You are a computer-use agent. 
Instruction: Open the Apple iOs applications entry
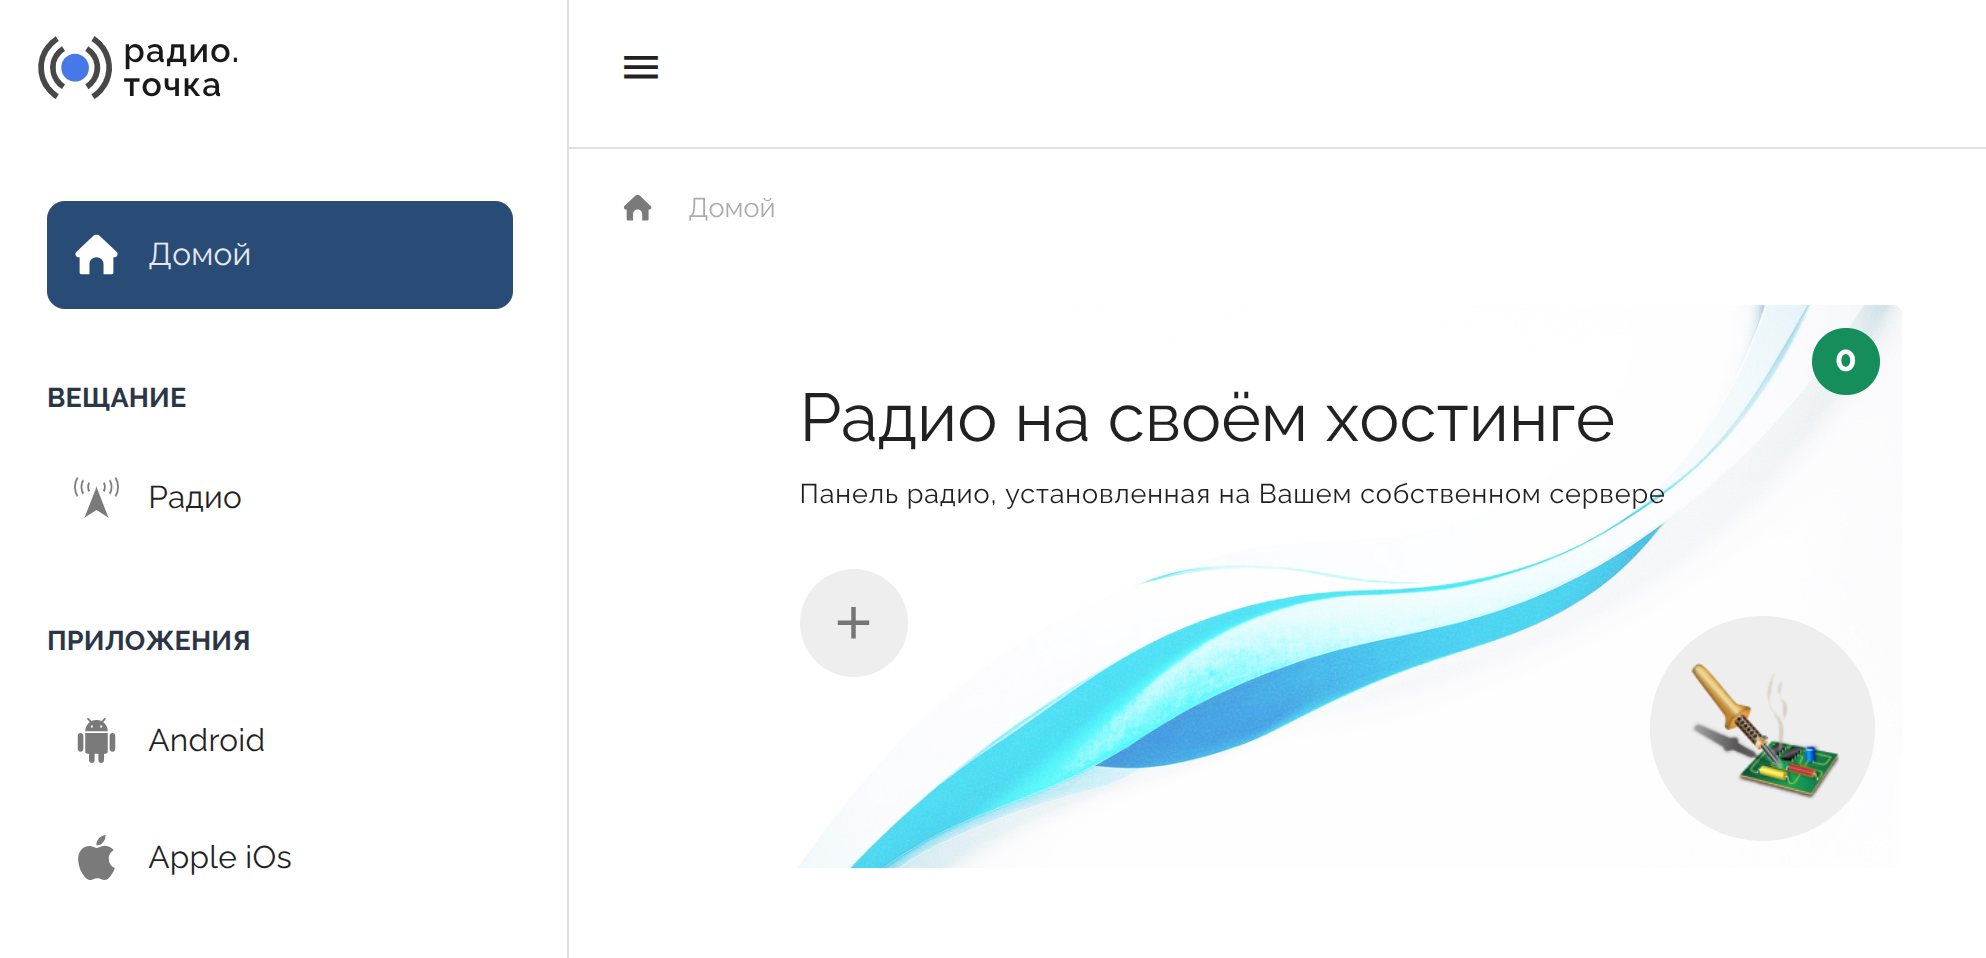tap(220, 857)
